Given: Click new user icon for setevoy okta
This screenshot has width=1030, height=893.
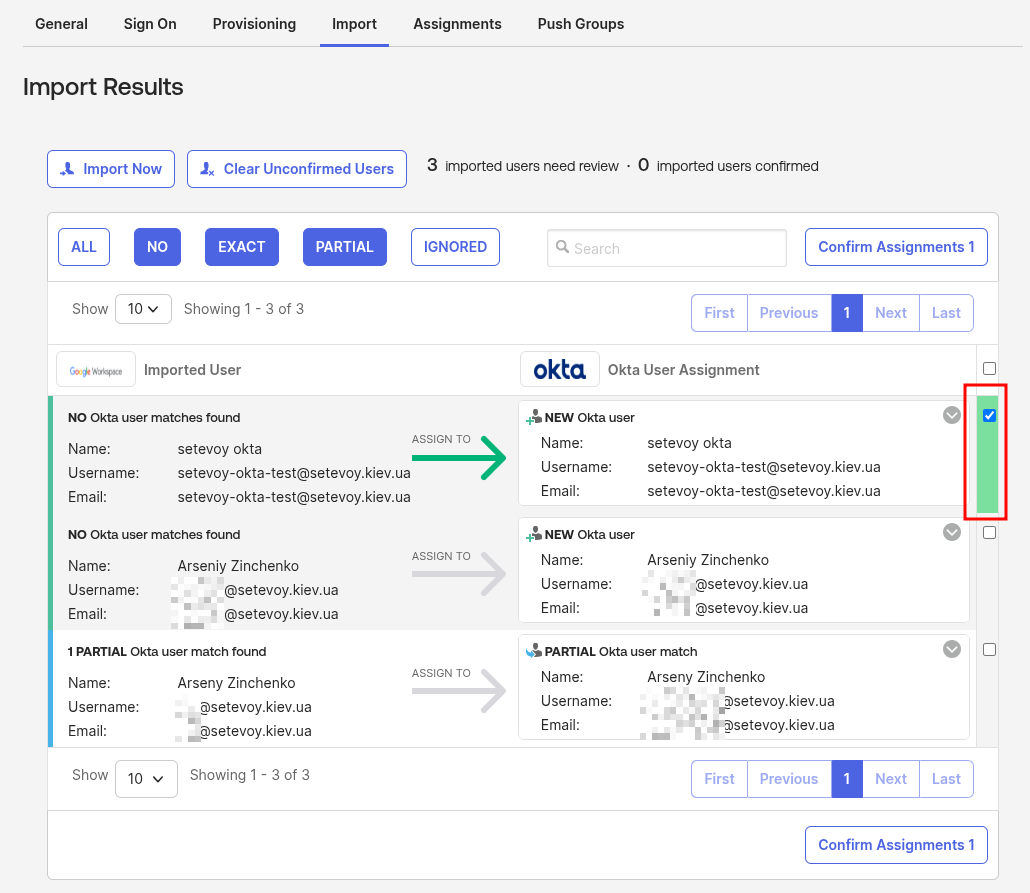Looking at the screenshot, I should coord(534,418).
